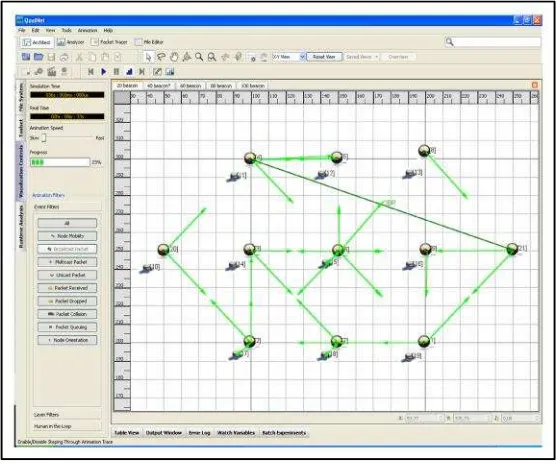The height and width of the screenshot is (464, 556).
Task: Select the 20 beacon scenario tab
Action: pyautogui.click(x=127, y=85)
